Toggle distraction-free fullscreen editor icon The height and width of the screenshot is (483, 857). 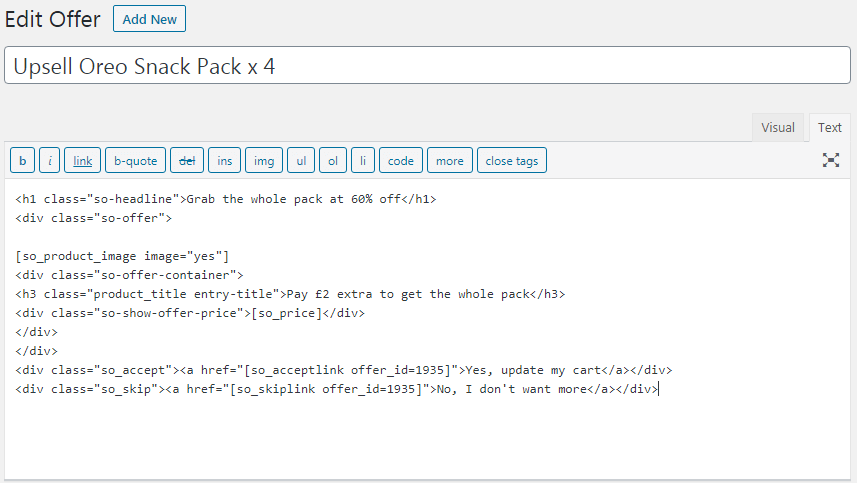pyautogui.click(x=830, y=160)
